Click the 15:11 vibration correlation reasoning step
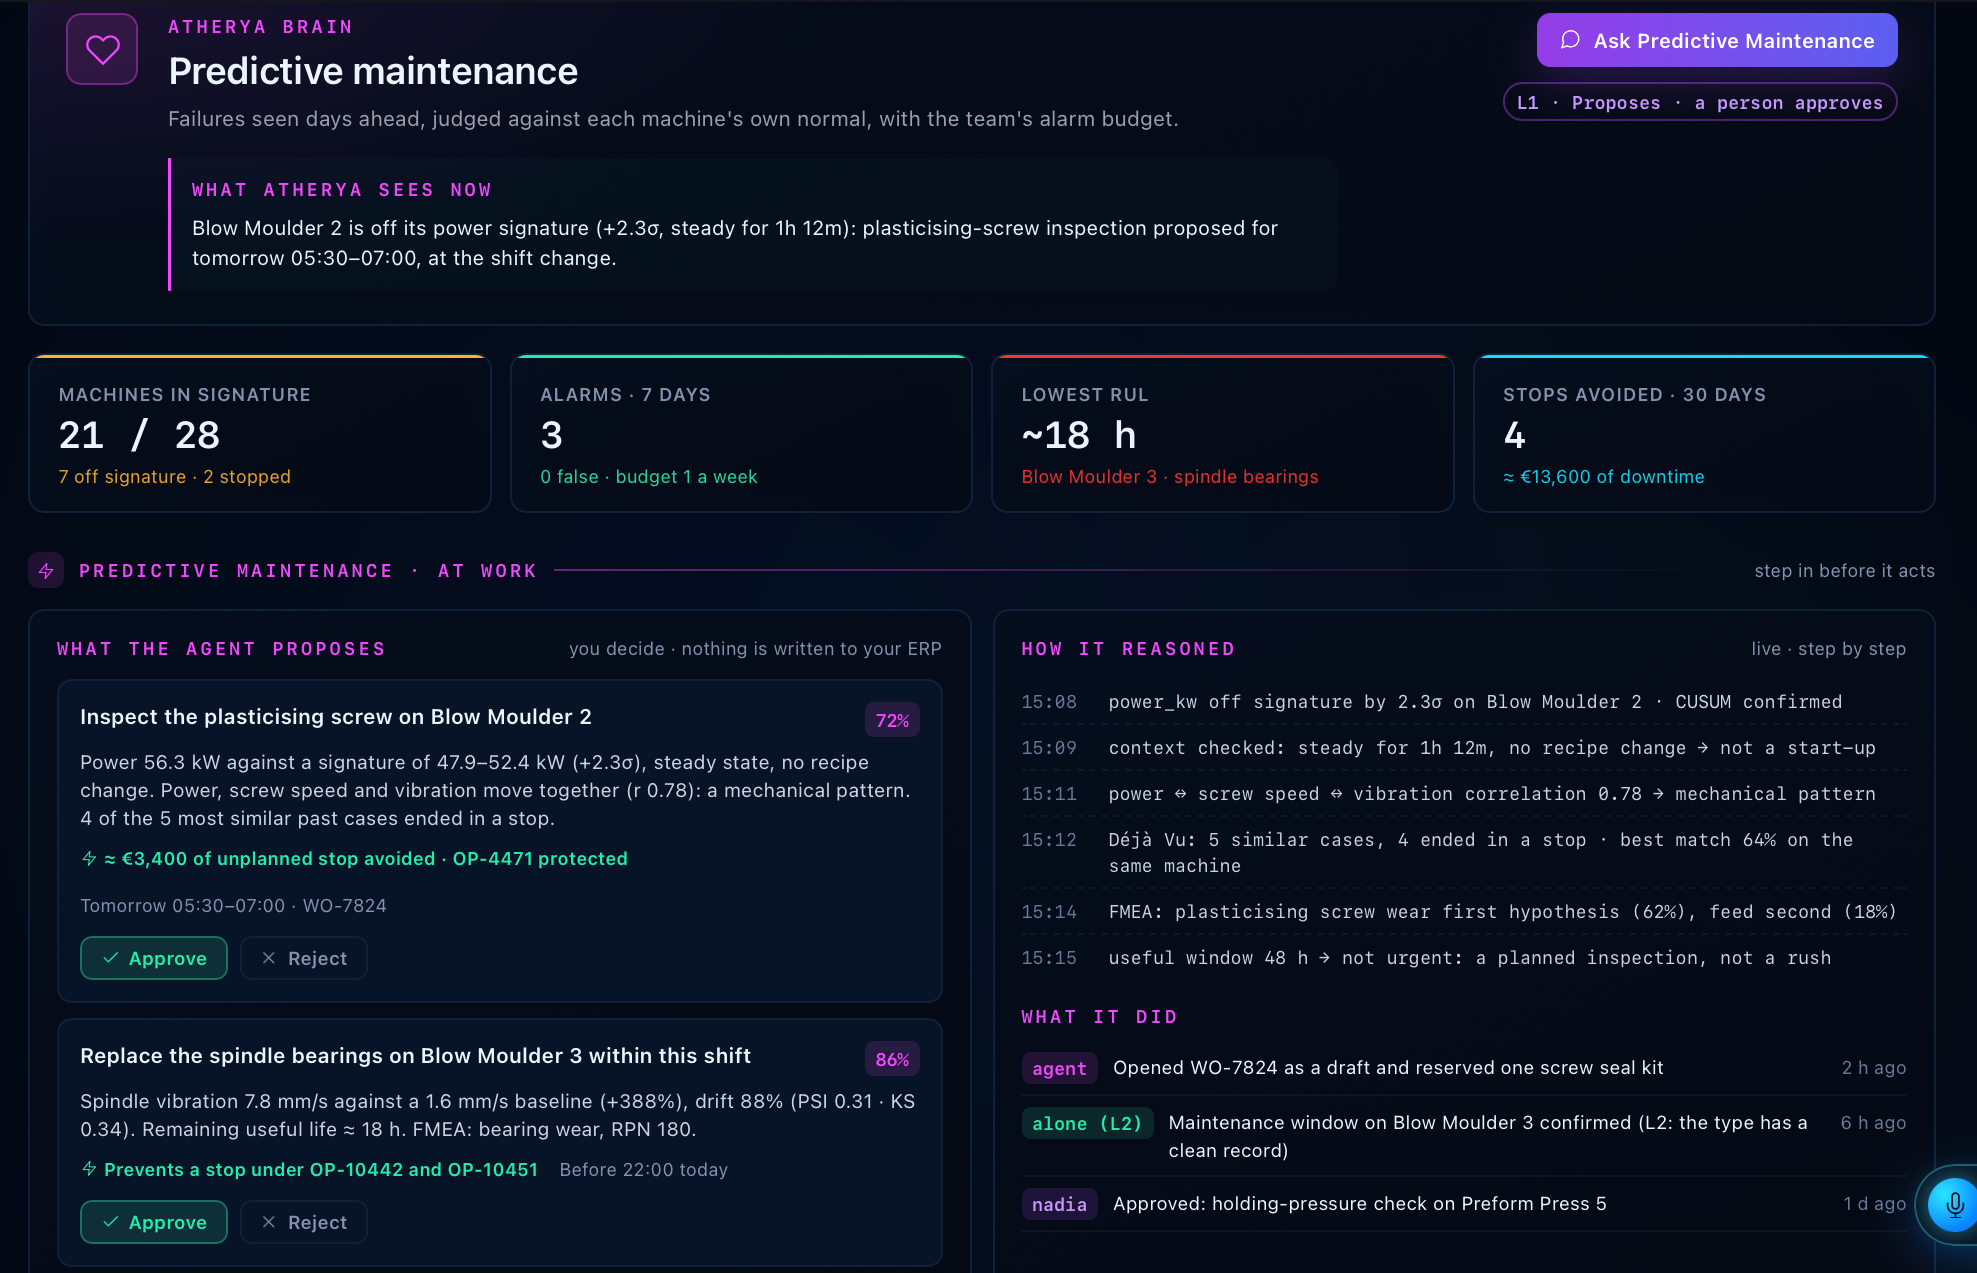This screenshot has height=1273, width=1977. pyautogui.click(x=1464, y=794)
